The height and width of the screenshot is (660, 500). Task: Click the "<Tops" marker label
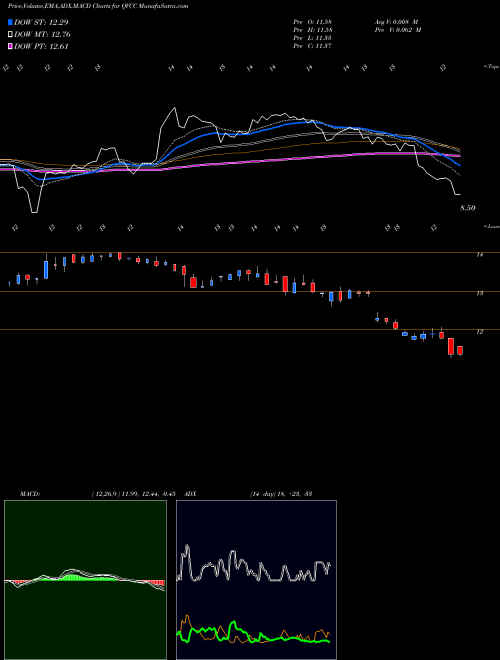coord(491,67)
